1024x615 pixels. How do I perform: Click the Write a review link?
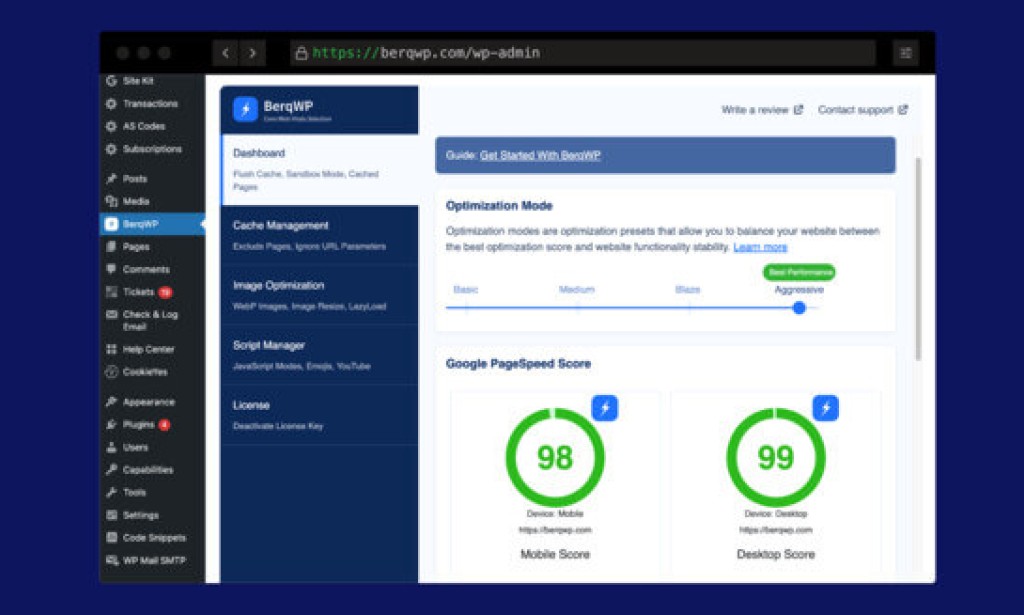(x=761, y=110)
